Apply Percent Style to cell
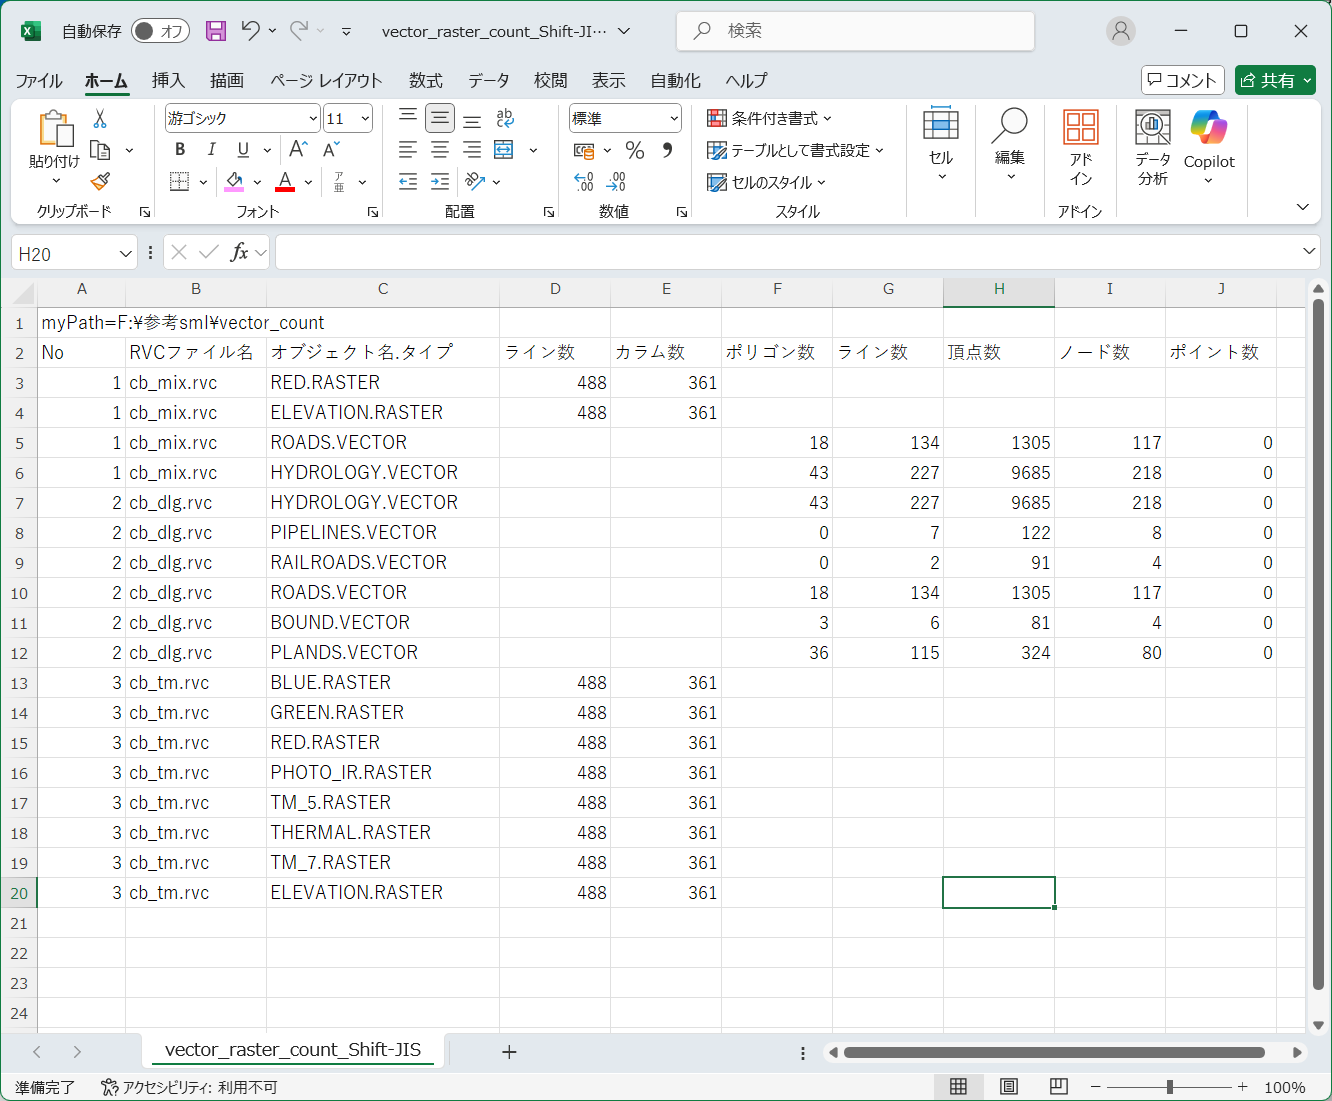 click(634, 150)
